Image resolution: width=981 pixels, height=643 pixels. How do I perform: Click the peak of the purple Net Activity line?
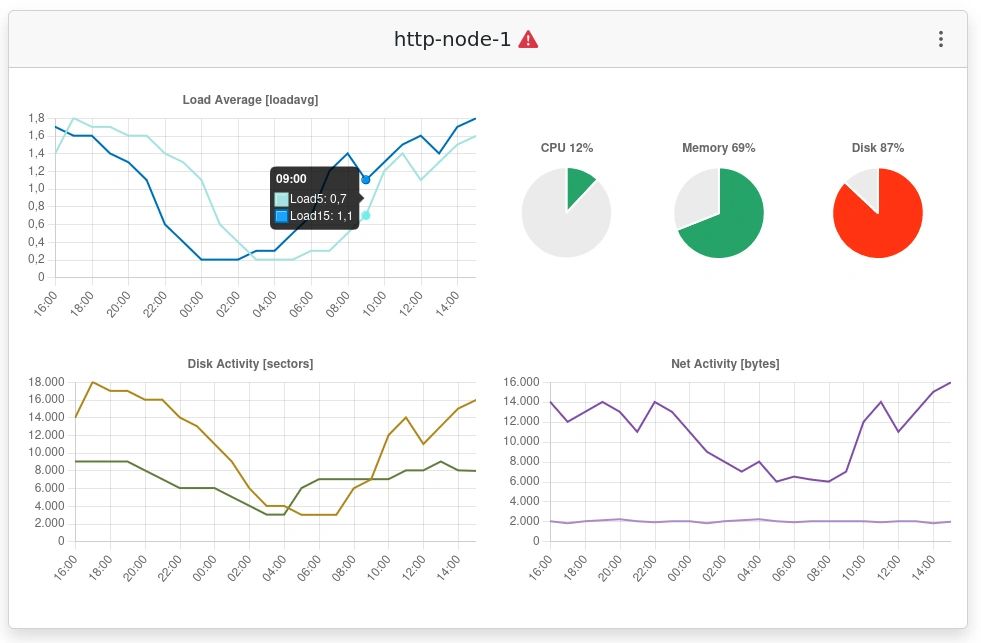coord(948,383)
